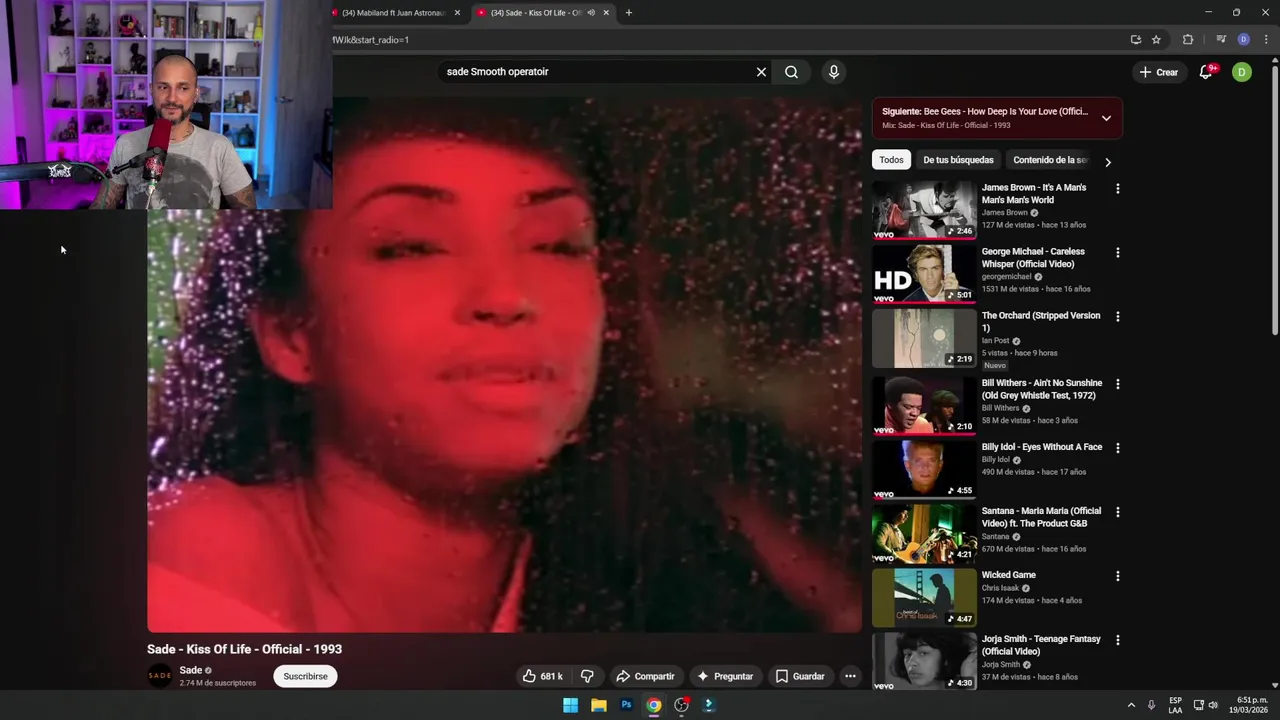
Task: Open options for The Orchard video
Action: 1118,316
